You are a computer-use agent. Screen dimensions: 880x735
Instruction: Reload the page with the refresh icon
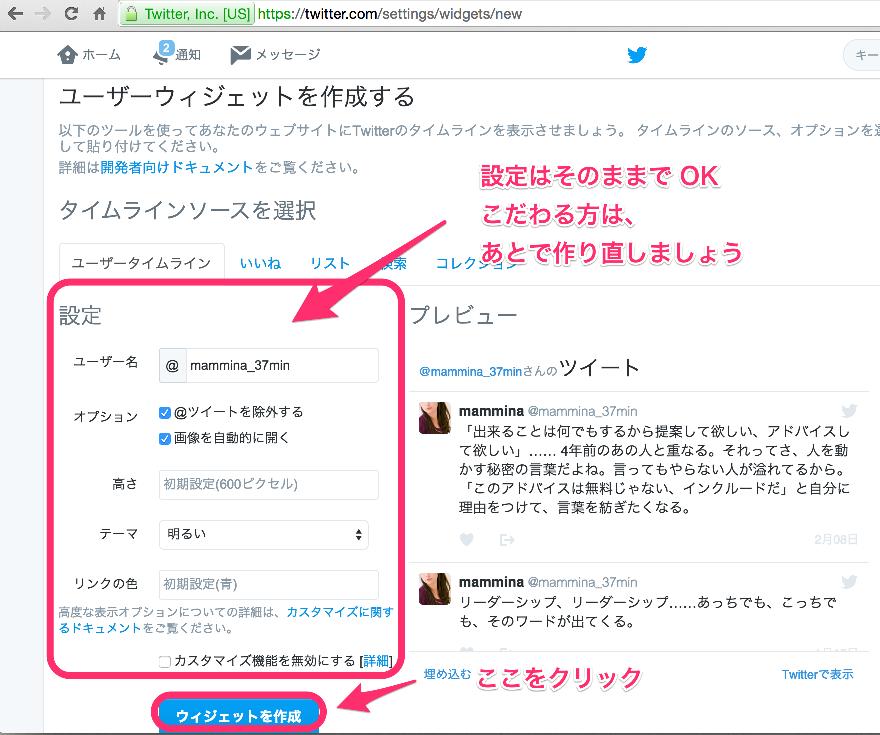tap(71, 13)
